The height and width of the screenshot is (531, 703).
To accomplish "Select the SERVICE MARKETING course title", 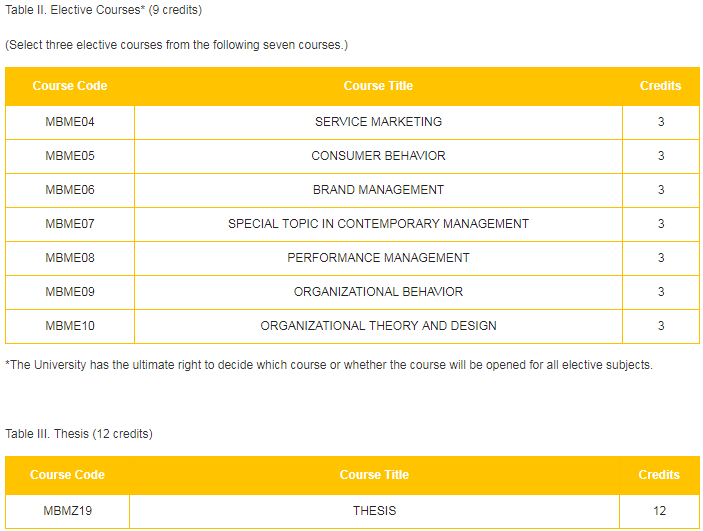I will pos(378,122).
